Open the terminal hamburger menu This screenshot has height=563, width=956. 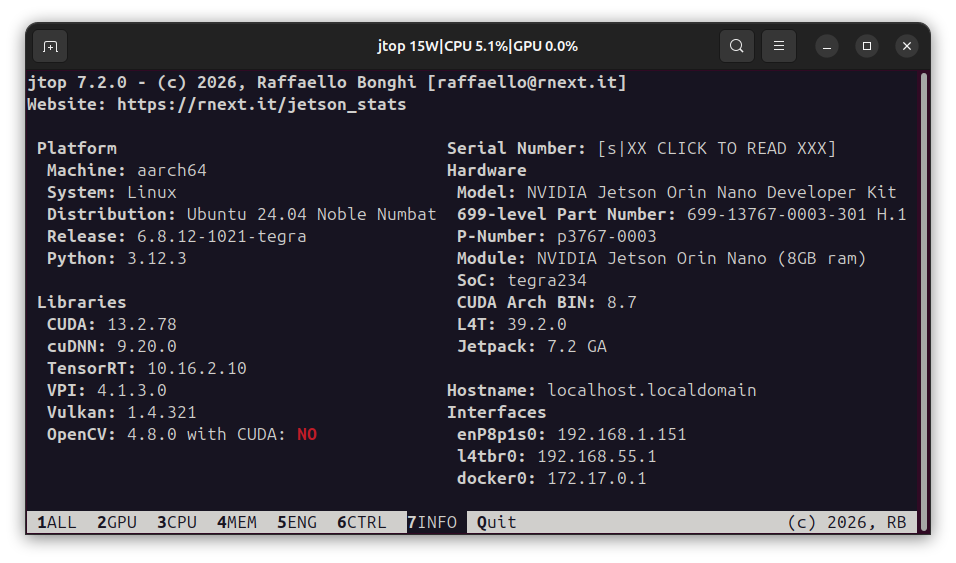click(779, 46)
